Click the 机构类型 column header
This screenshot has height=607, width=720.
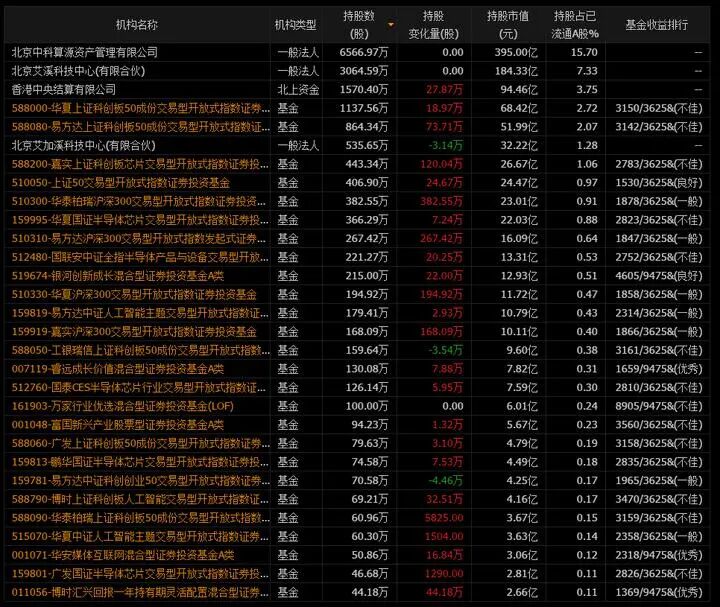point(296,25)
